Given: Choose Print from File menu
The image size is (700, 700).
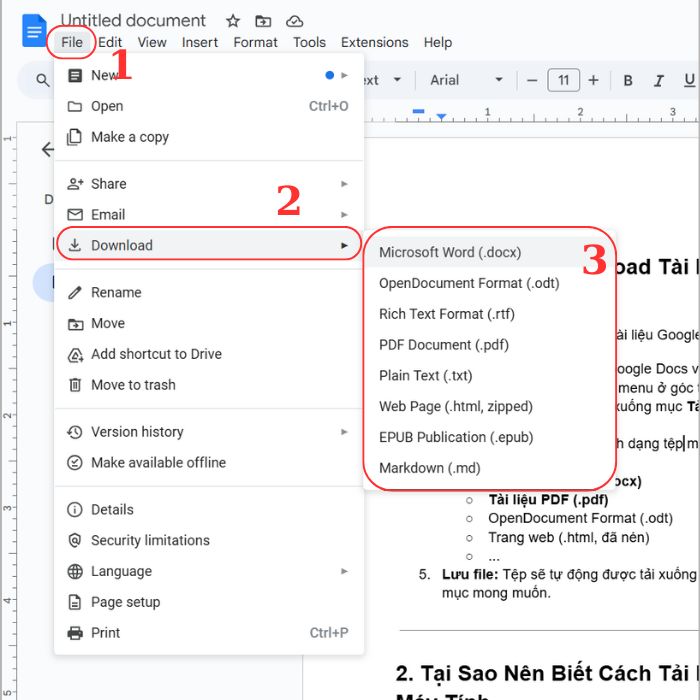Looking at the screenshot, I should tap(208, 633).
